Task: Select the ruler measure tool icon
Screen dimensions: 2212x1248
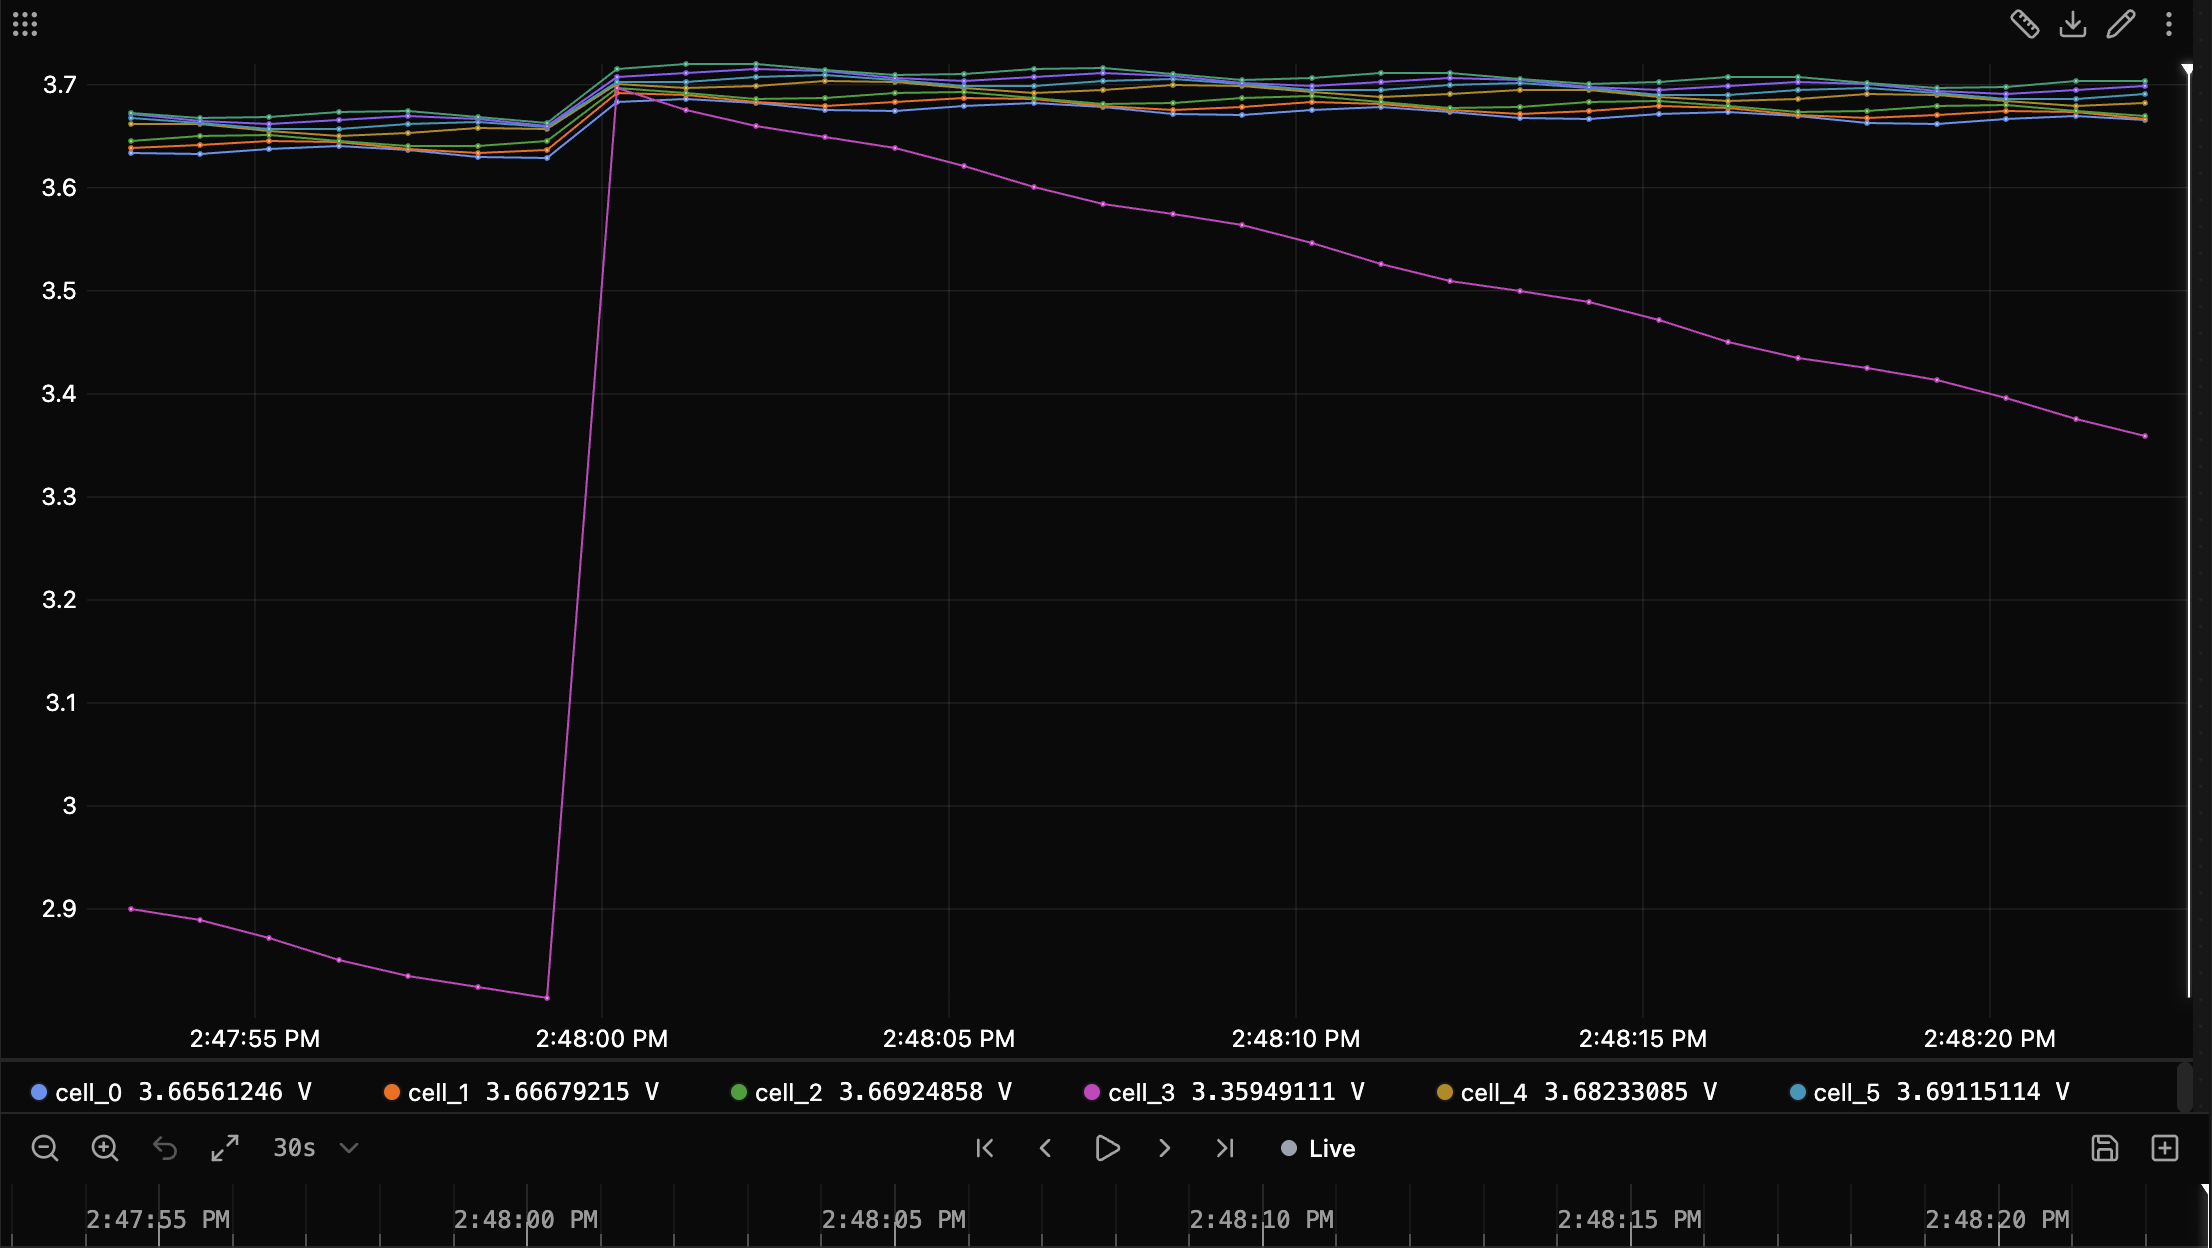Action: pyautogui.click(x=2024, y=24)
